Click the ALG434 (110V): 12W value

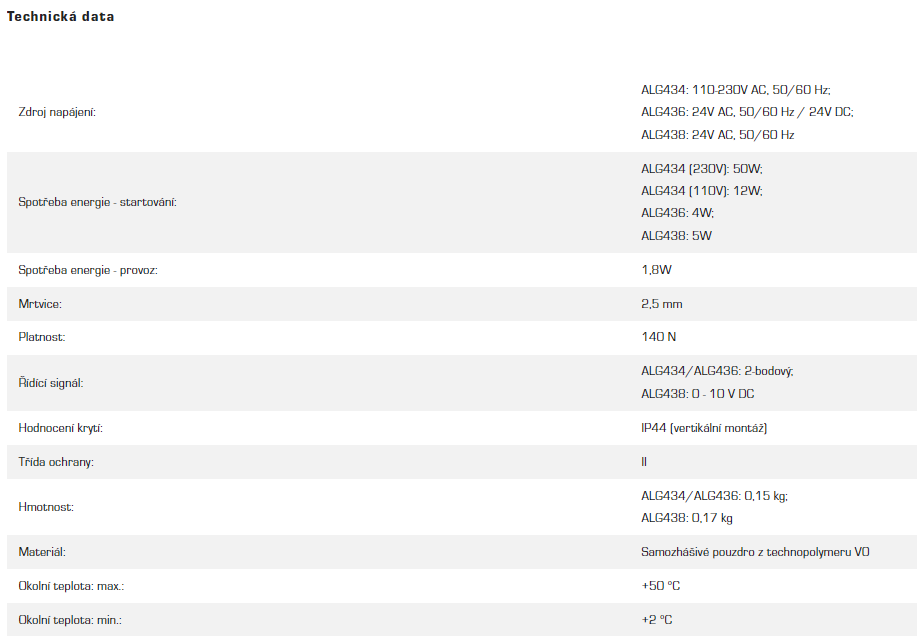pos(700,190)
